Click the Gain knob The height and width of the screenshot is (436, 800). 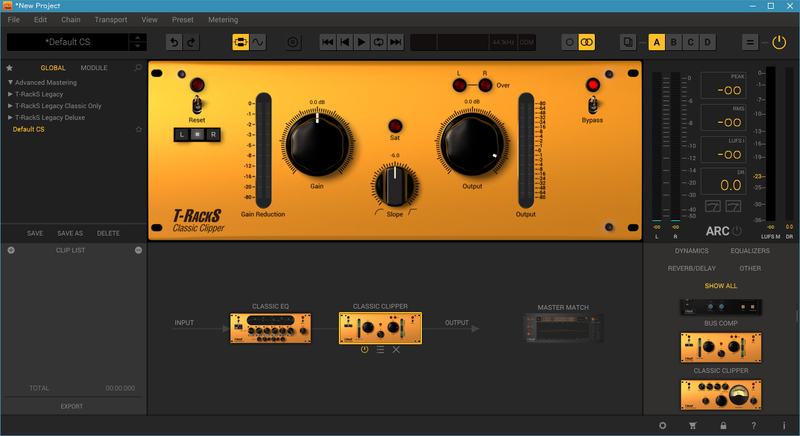point(317,145)
